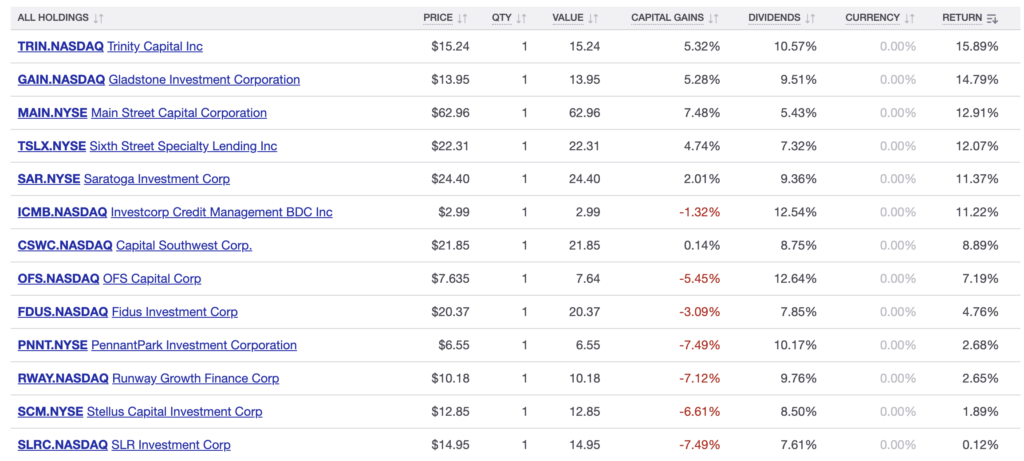Click the Saratoga Investment Corp link
This screenshot has height=461, width=1024.
click(x=161, y=179)
